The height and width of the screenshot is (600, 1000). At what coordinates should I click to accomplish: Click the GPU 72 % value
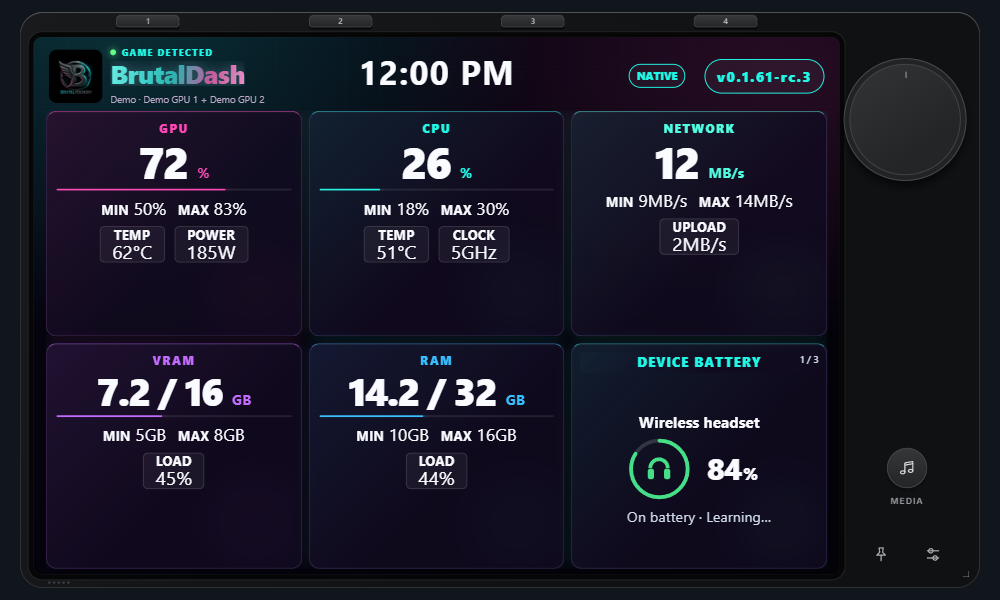click(x=174, y=165)
